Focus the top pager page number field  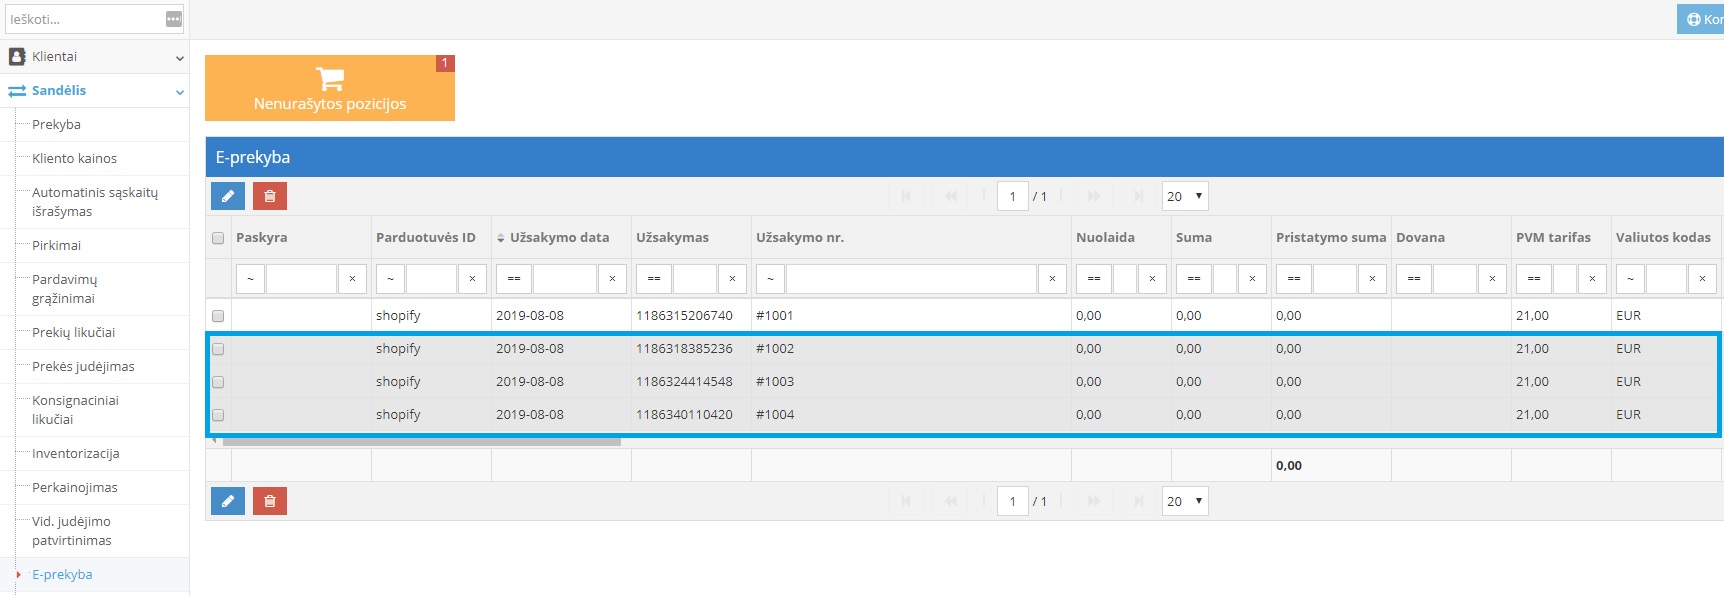click(1012, 196)
